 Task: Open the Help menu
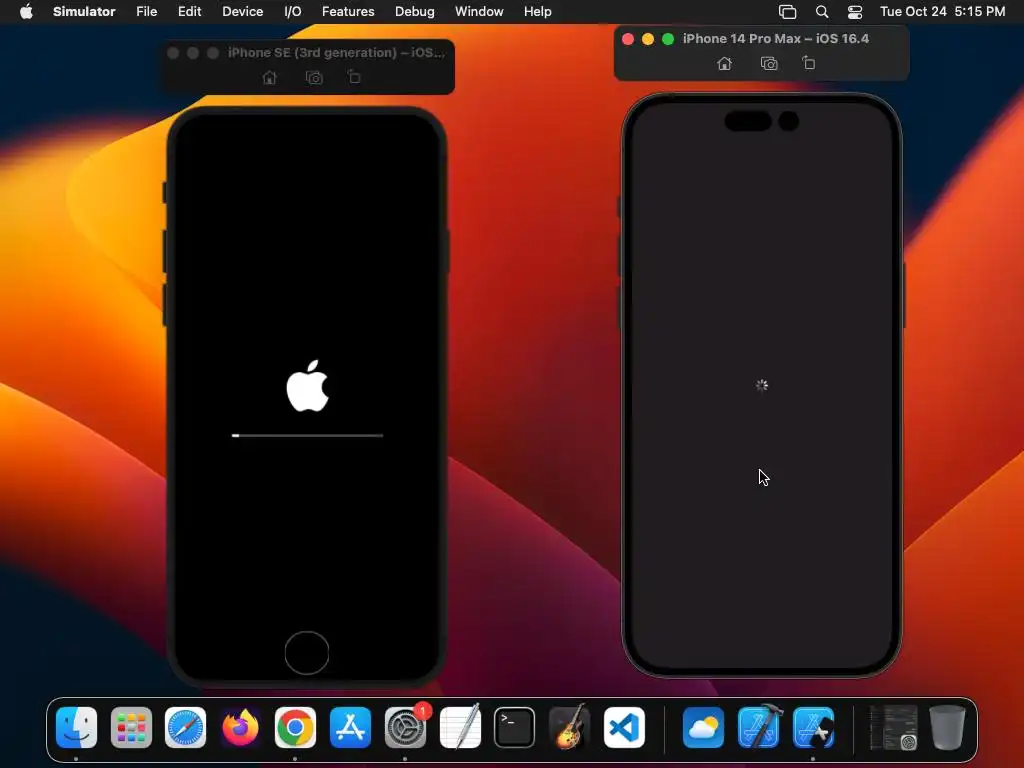537,11
